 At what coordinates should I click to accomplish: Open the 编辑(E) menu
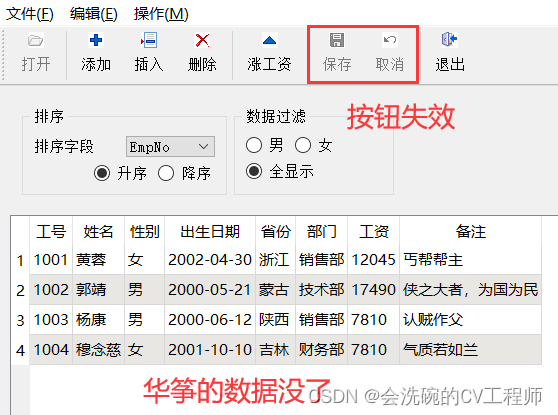pyautogui.click(x=94, y=14)
